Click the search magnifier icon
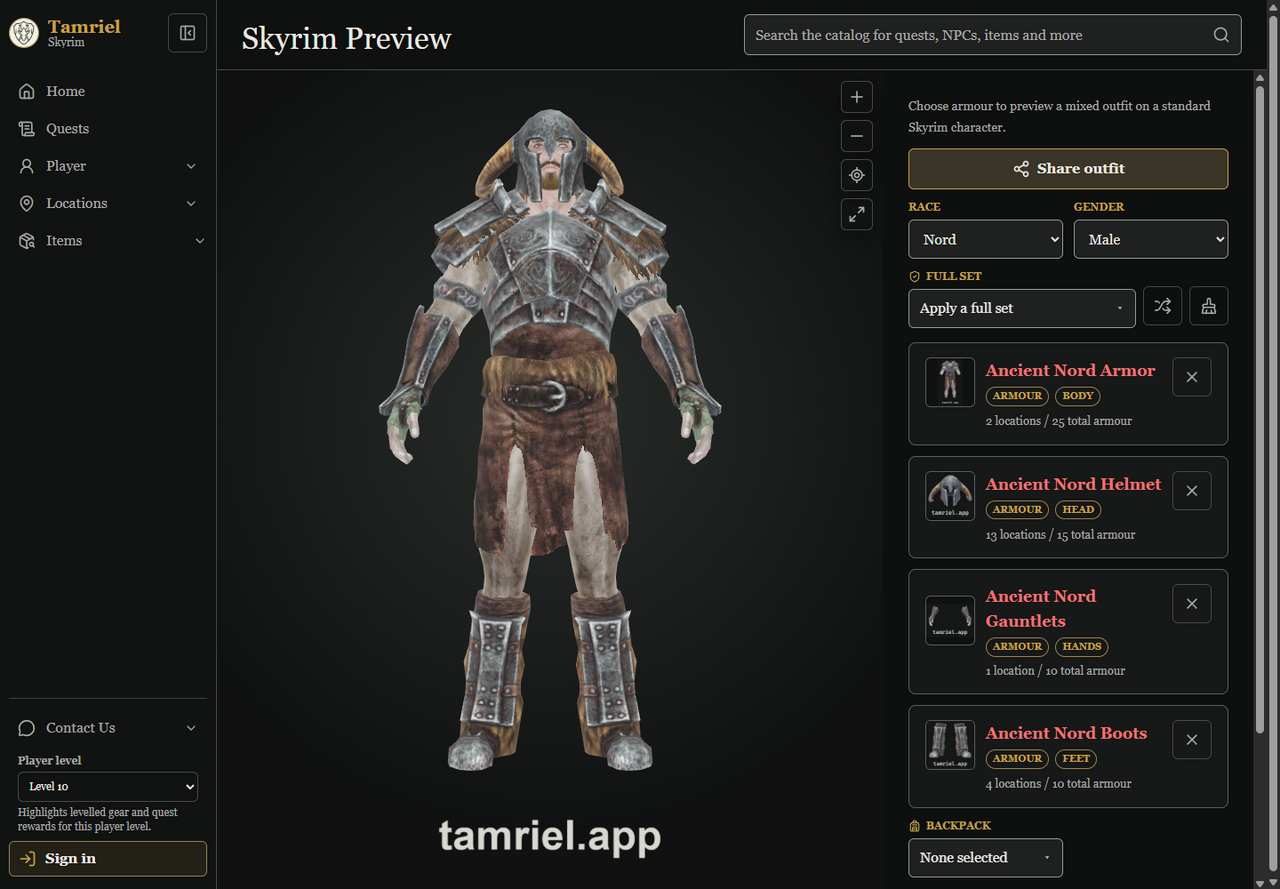Image resolution: width=1280 pixels, height=889 pixels. [1221, 35]
